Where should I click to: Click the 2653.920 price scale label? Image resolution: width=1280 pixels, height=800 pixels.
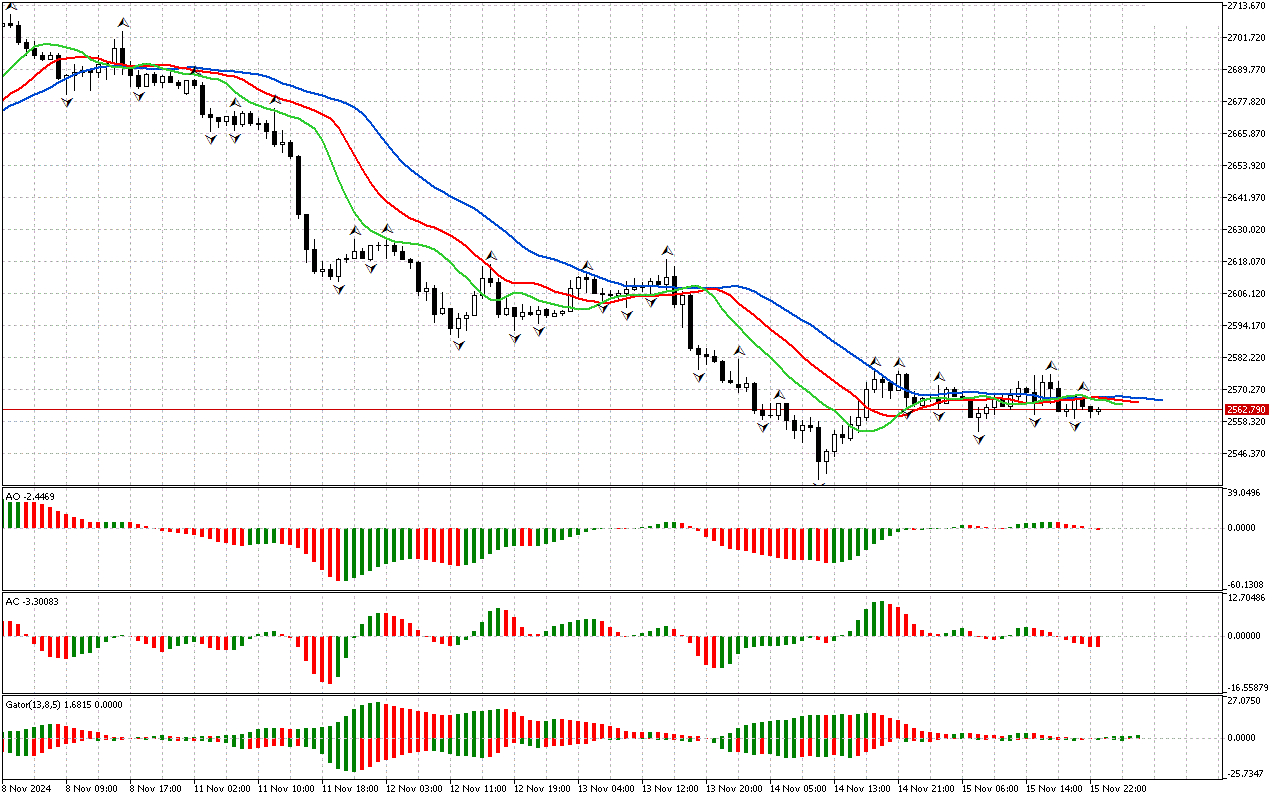tap(1247, 166)
